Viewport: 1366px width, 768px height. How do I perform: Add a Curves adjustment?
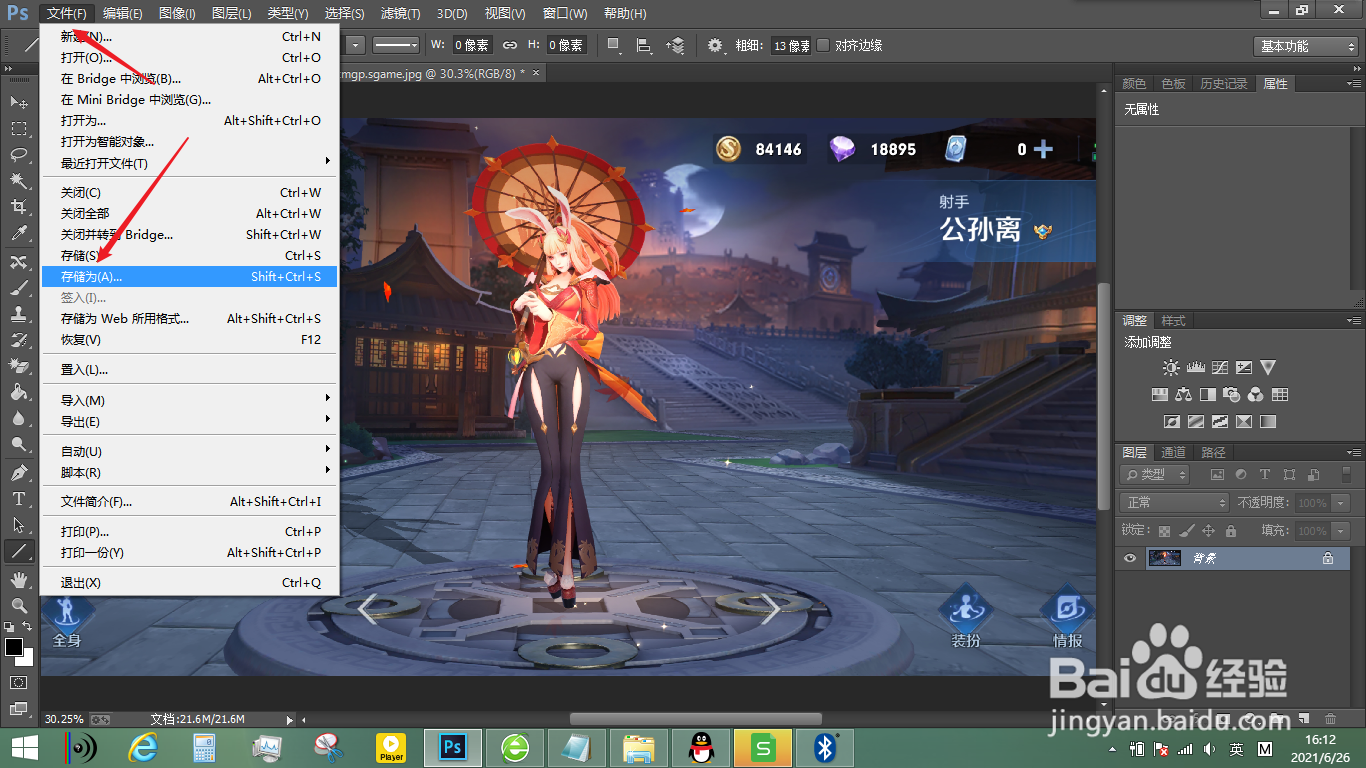click(1219, 368)
